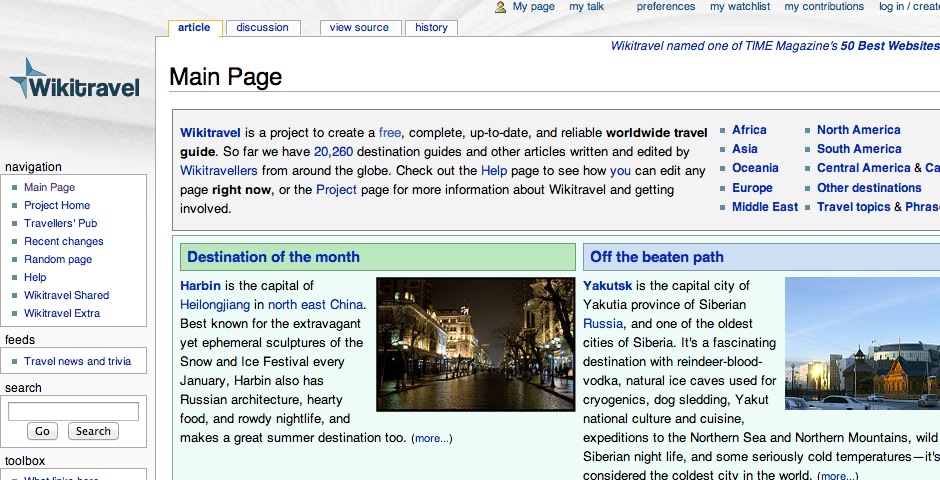Viewport: 940px width, 480px height.
Task: Go to Main Page in navigation
Action: 49,187
